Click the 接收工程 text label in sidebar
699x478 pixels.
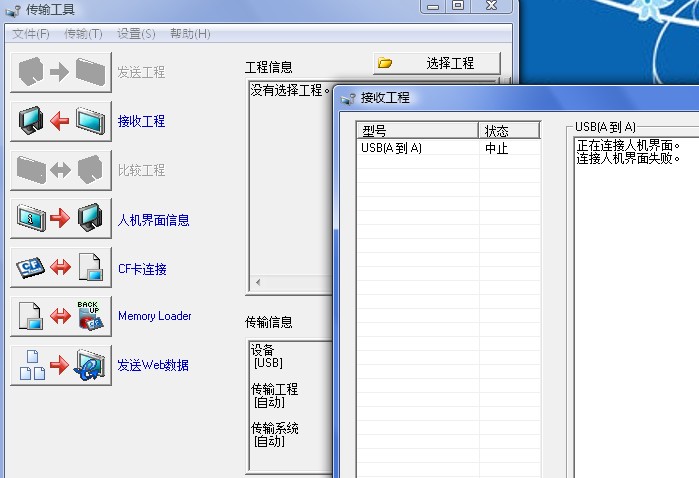141,121
